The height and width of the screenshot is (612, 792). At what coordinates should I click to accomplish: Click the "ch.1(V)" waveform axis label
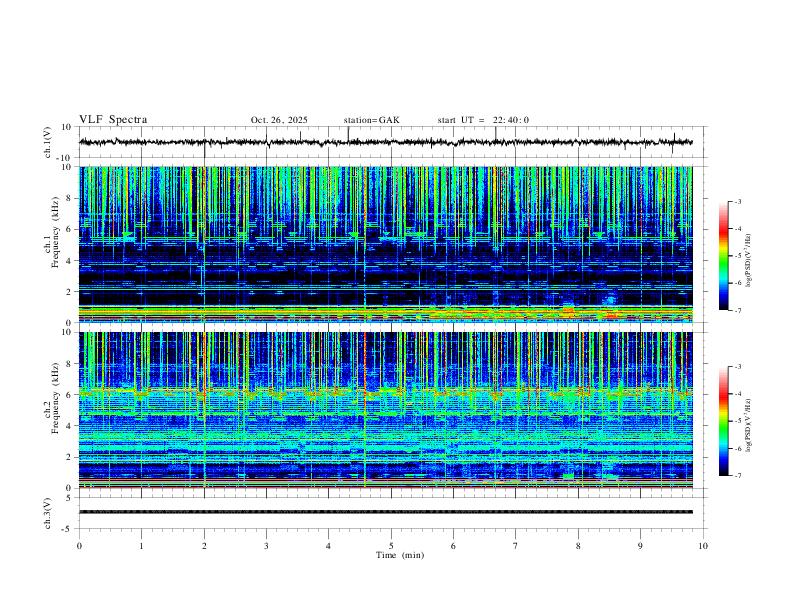click(48, 142)
